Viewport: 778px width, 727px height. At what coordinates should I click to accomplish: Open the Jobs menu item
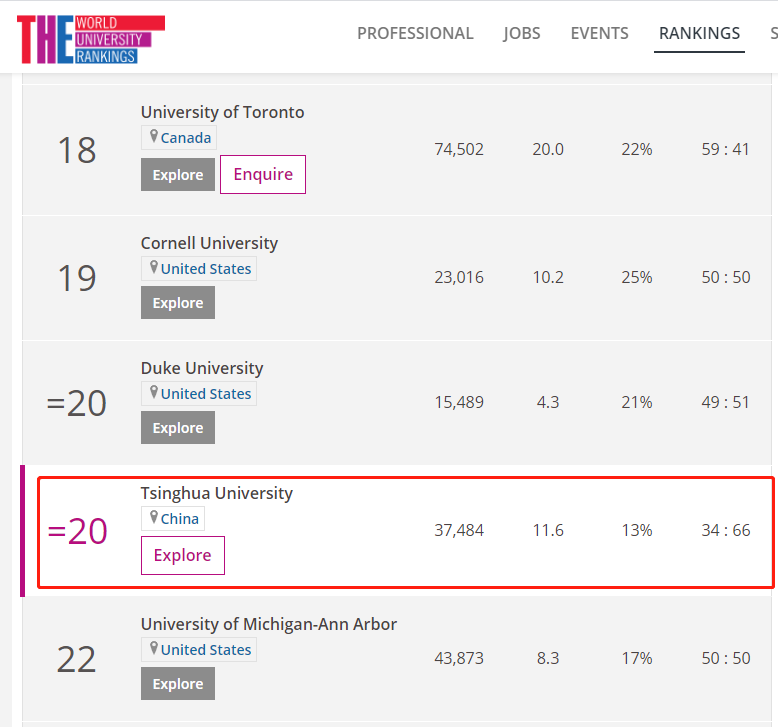click(521, 33)
